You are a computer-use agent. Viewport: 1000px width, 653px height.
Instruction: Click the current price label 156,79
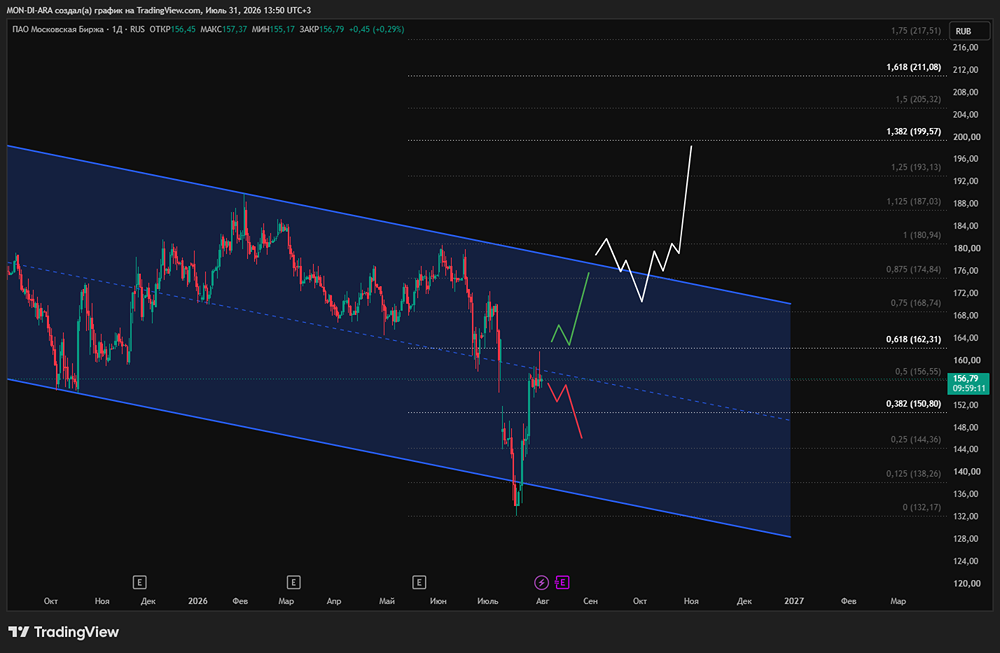[969, 383]
